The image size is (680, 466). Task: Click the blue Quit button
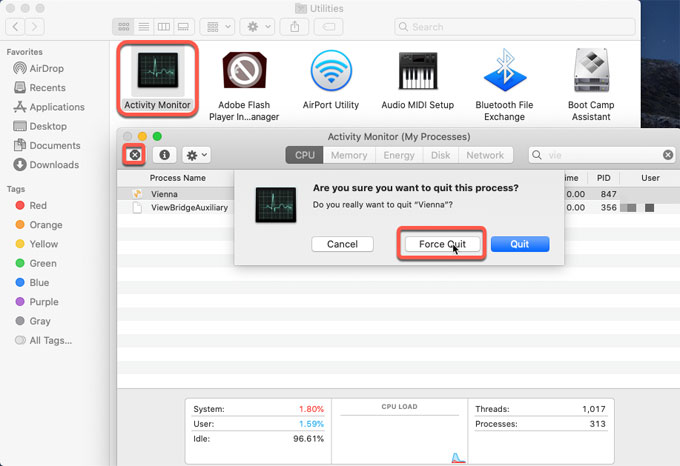pyautogui.click(x=519, y=244)
